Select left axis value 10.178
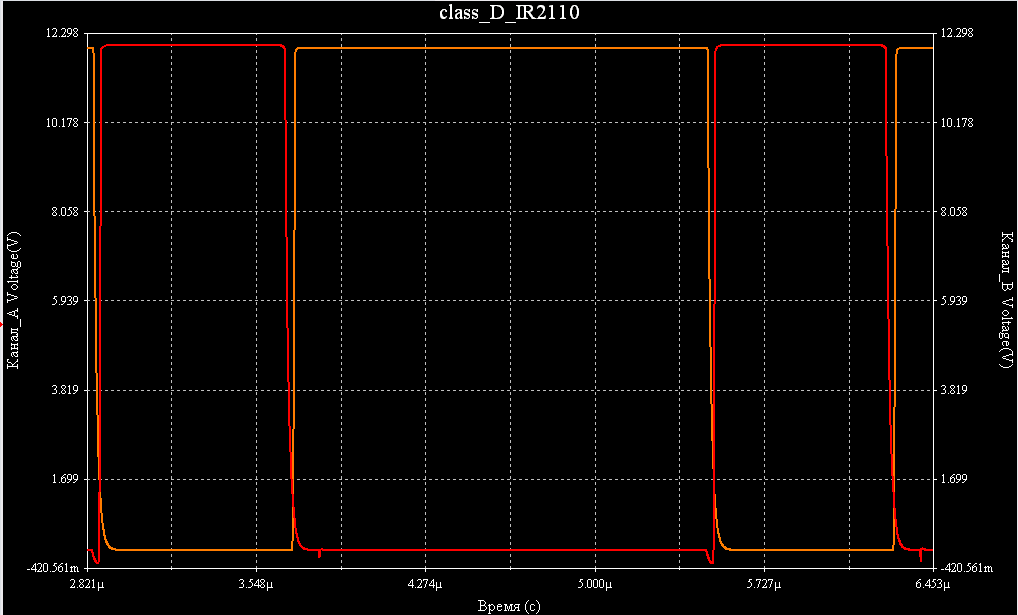 [62, 123]
